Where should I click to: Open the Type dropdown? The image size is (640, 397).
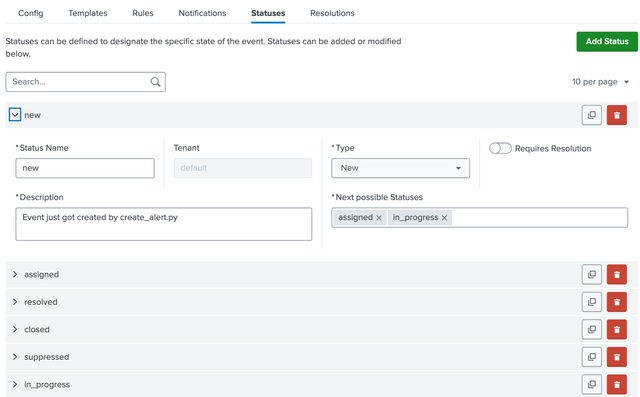pos(400,168)
